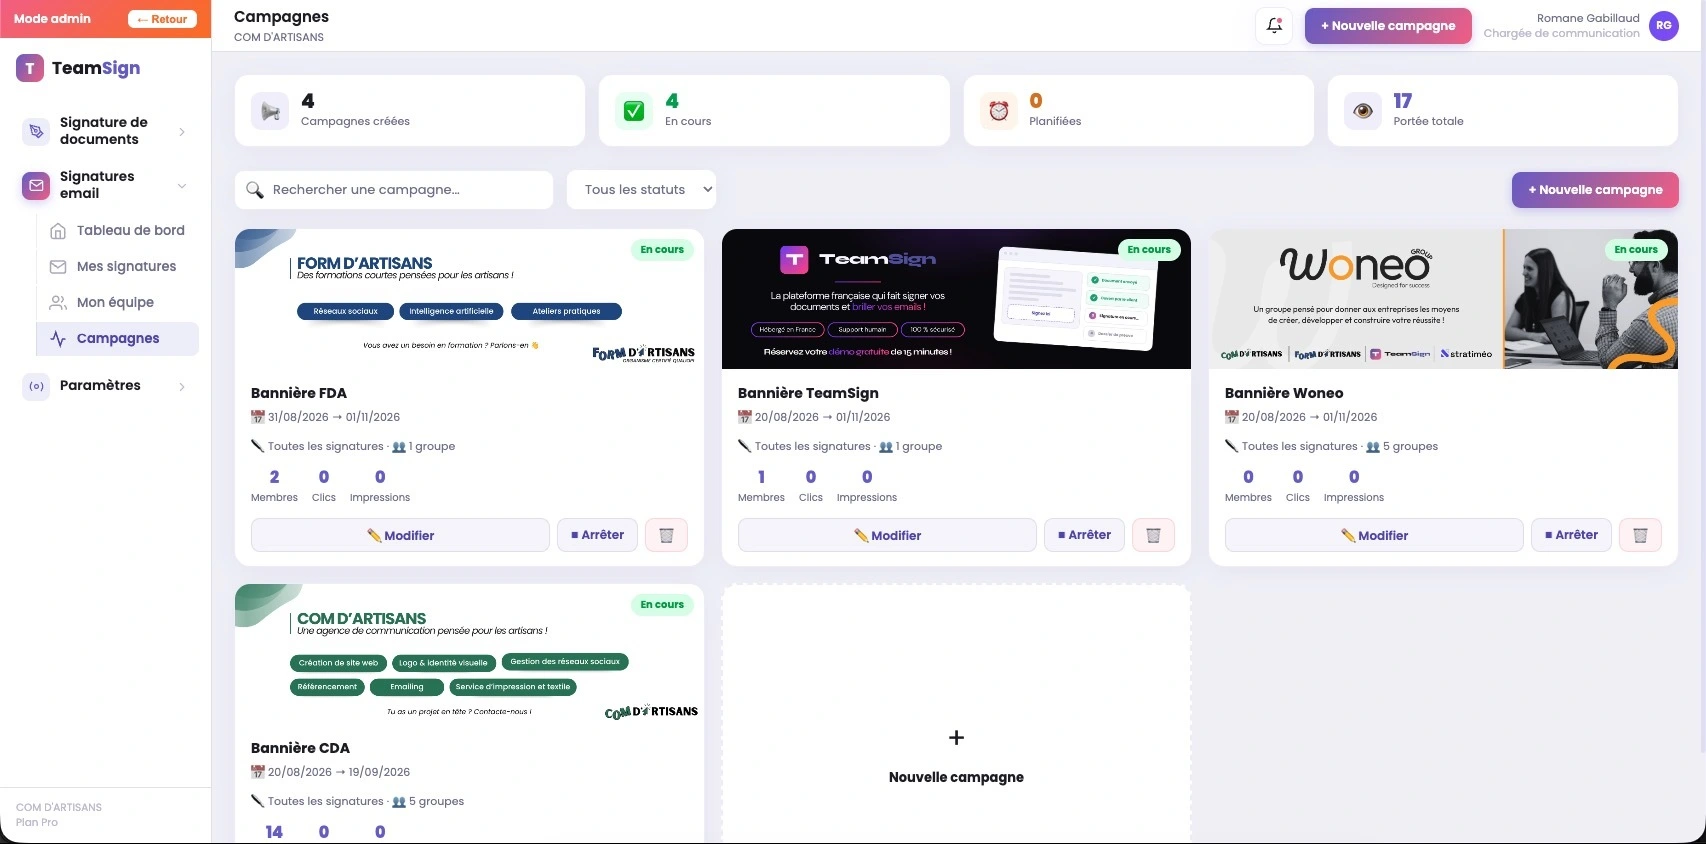Click the eye icon beside Portée totale
Screen dimensions: 1706x844
[x=1362, y=111]
